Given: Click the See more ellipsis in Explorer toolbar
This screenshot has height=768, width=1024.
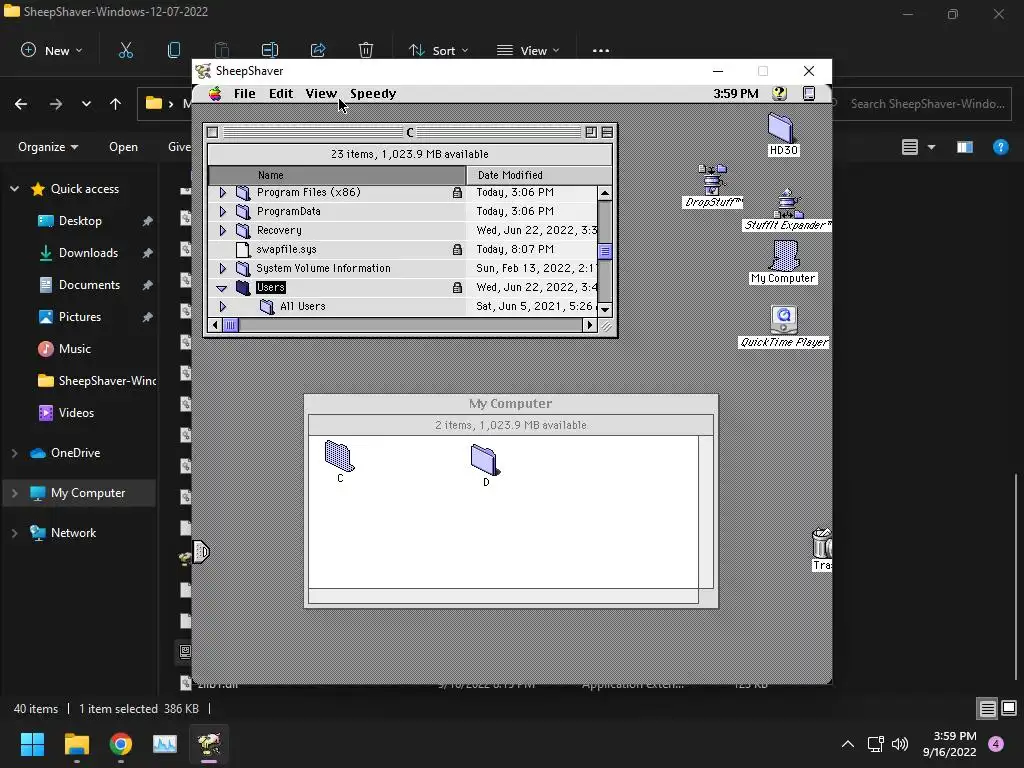Looking at the screenshot, I should (x=601, y=50).
